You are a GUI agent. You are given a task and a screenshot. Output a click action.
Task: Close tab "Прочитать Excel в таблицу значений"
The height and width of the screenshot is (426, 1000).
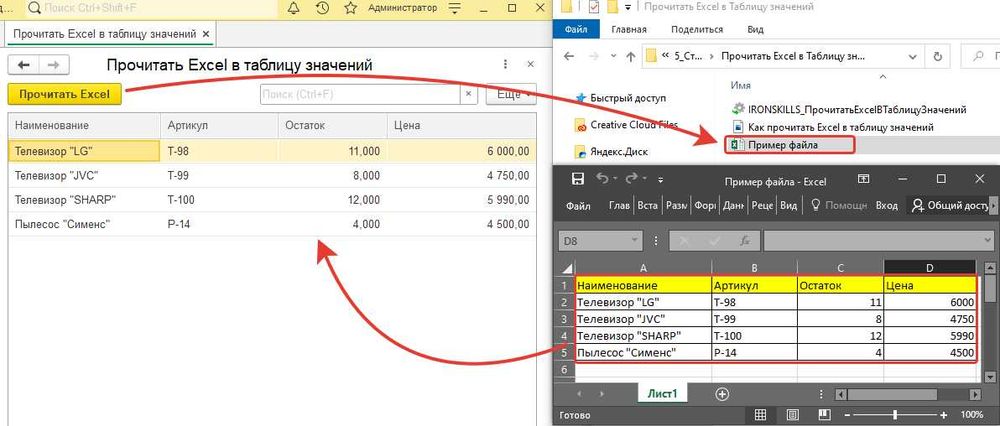[x=206, y=34]
